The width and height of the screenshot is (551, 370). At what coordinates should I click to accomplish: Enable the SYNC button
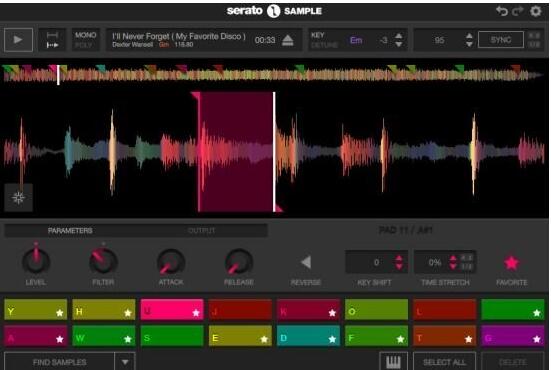501,40
